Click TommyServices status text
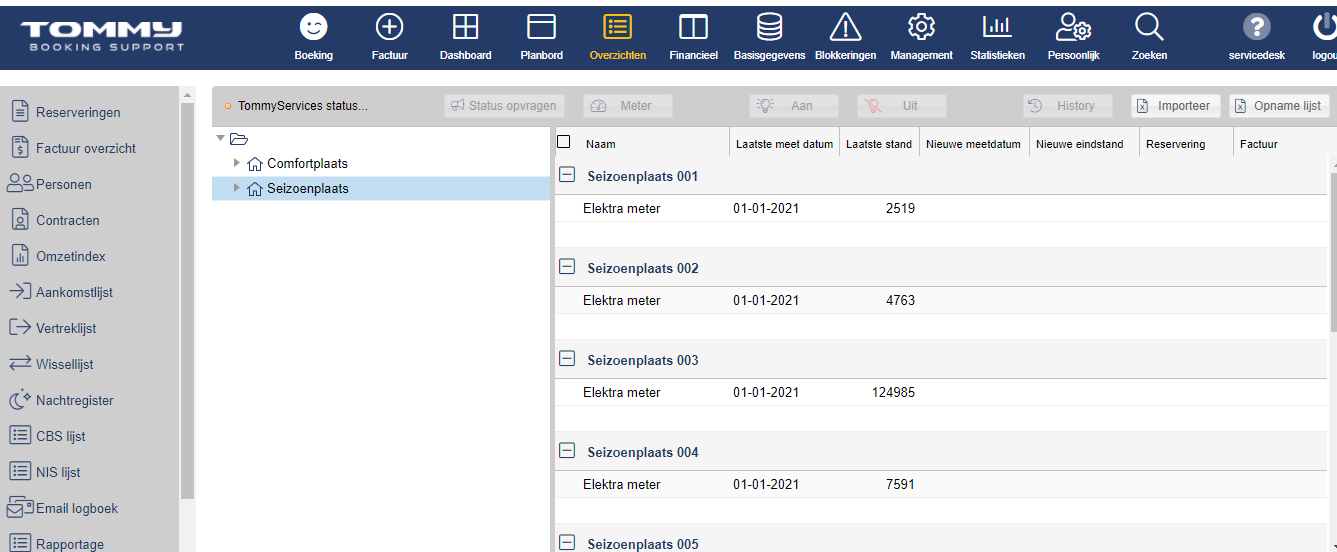The height and width of the screenshot is (552, 1337). point(303,106)
